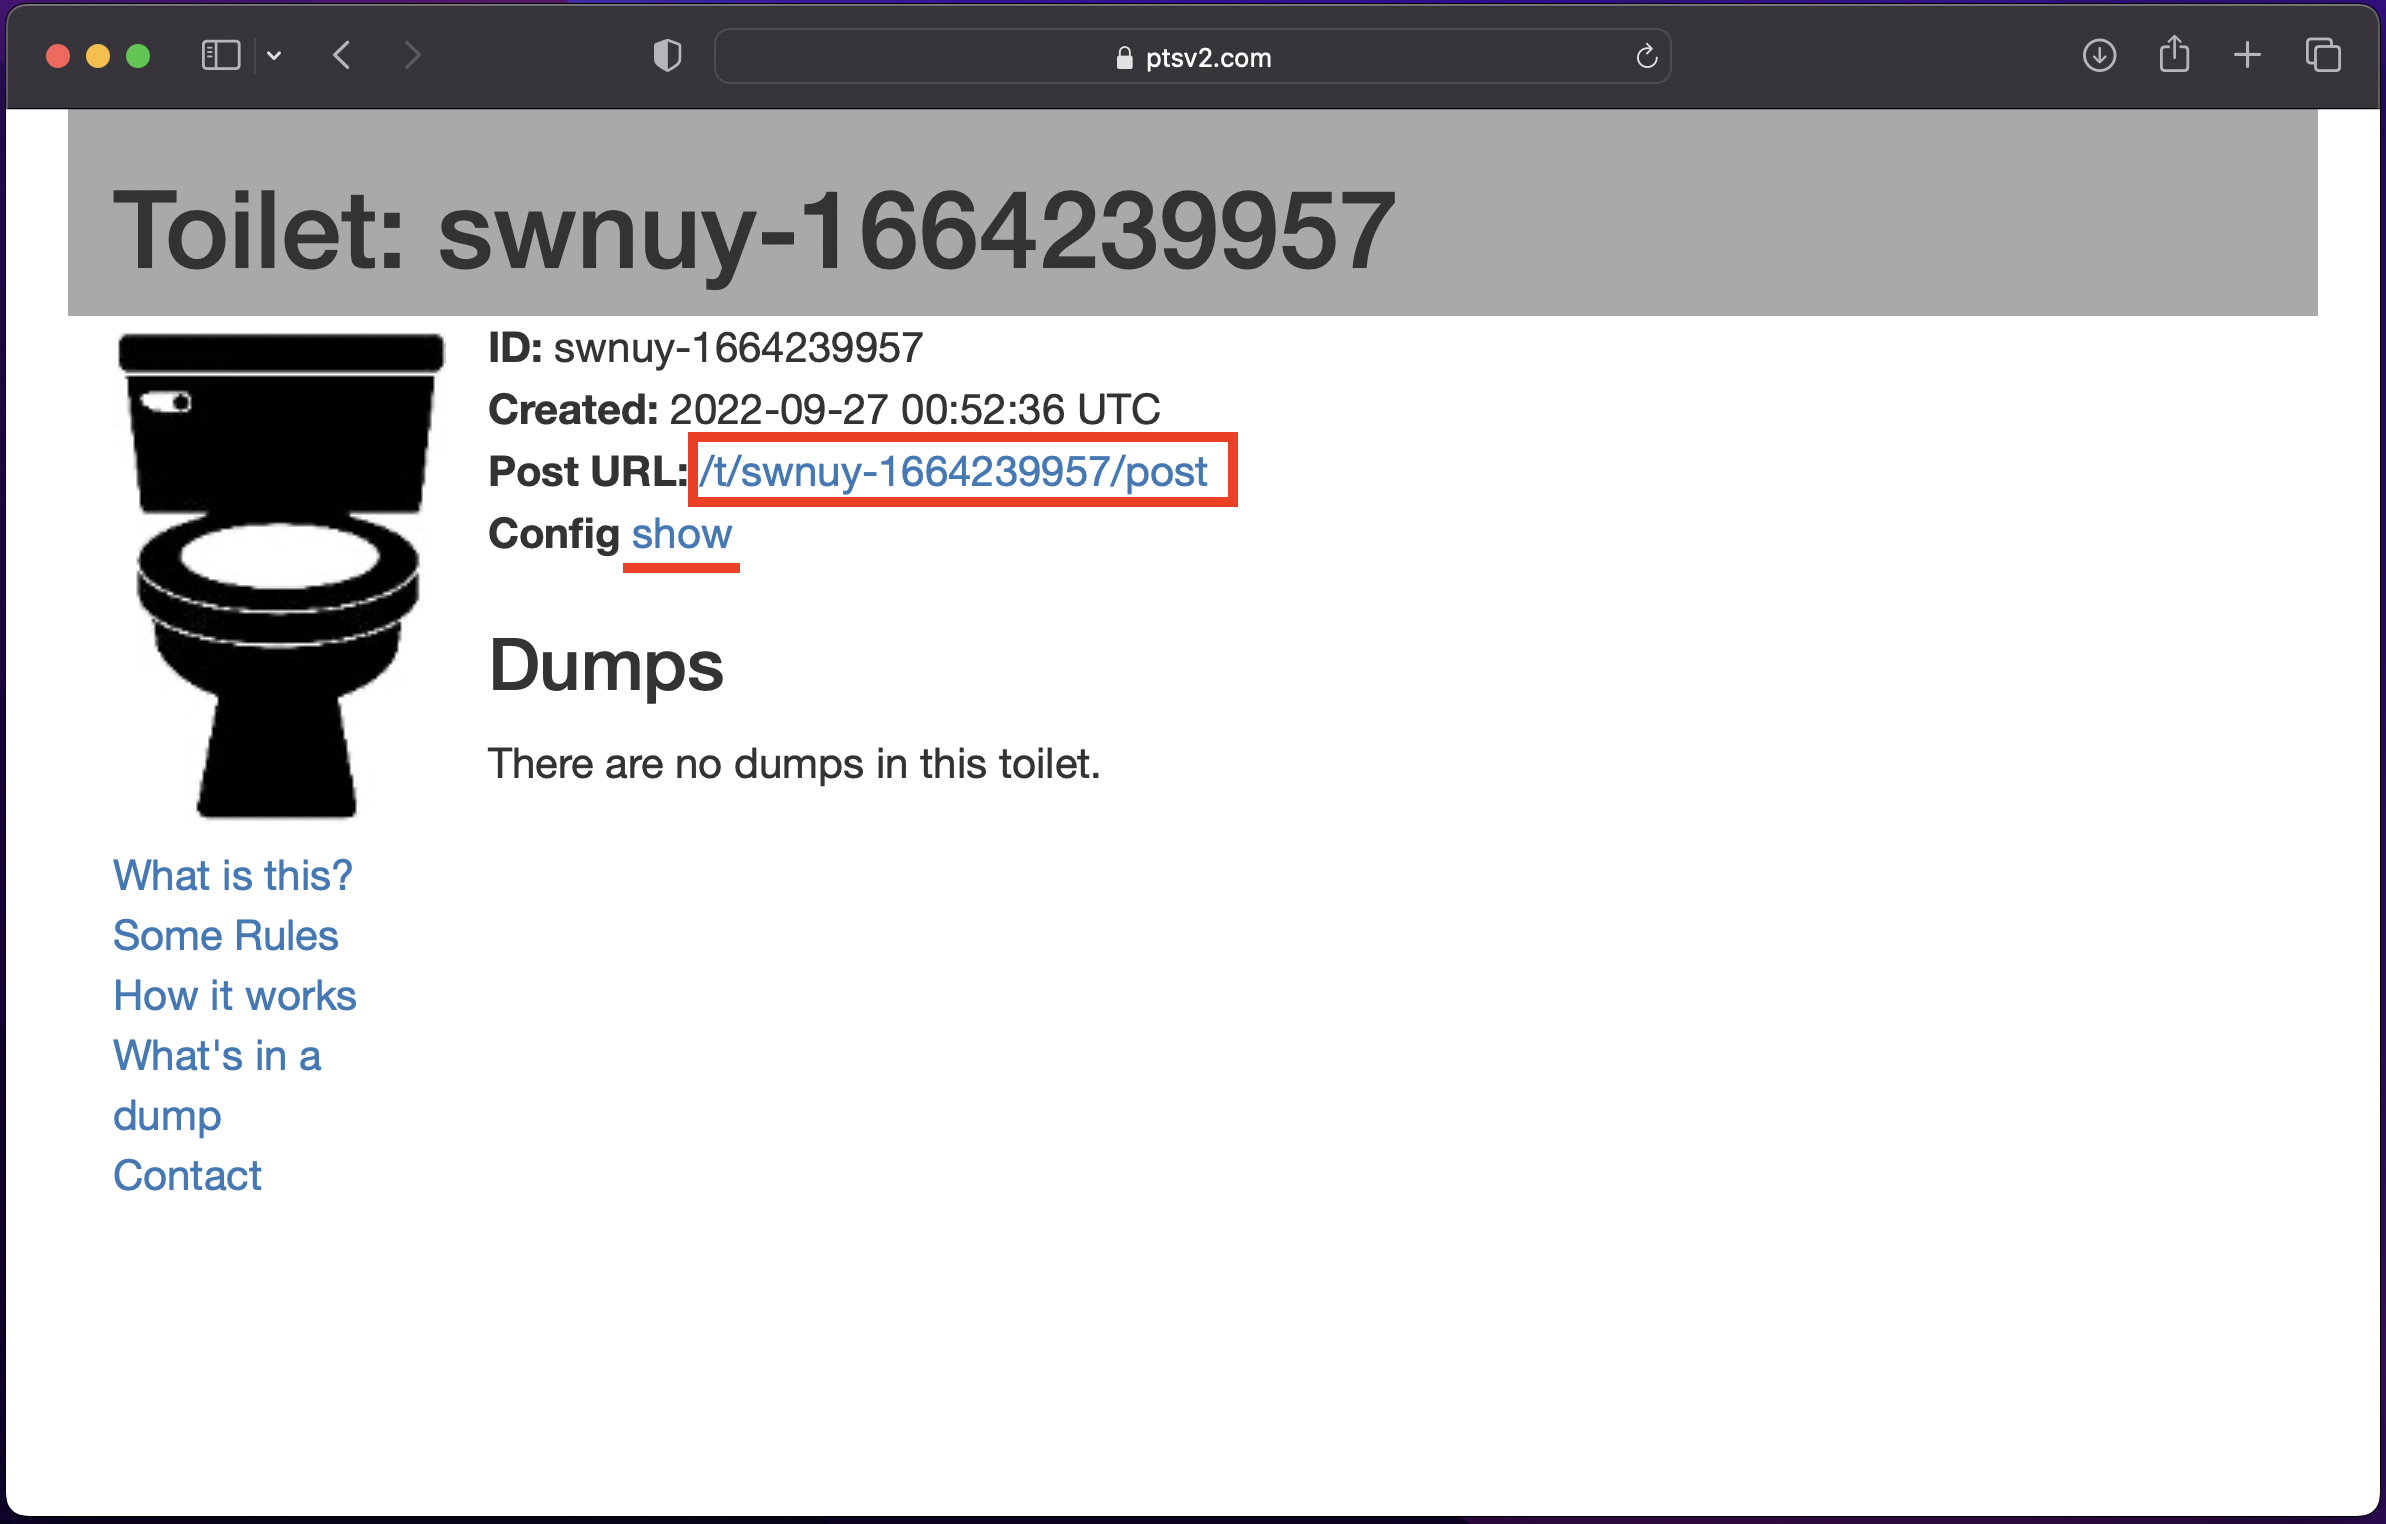Open the privacy report shield icon
Image resolution: width=2386 pixels, height=1524 pixels.
click(x=667, y=55)
